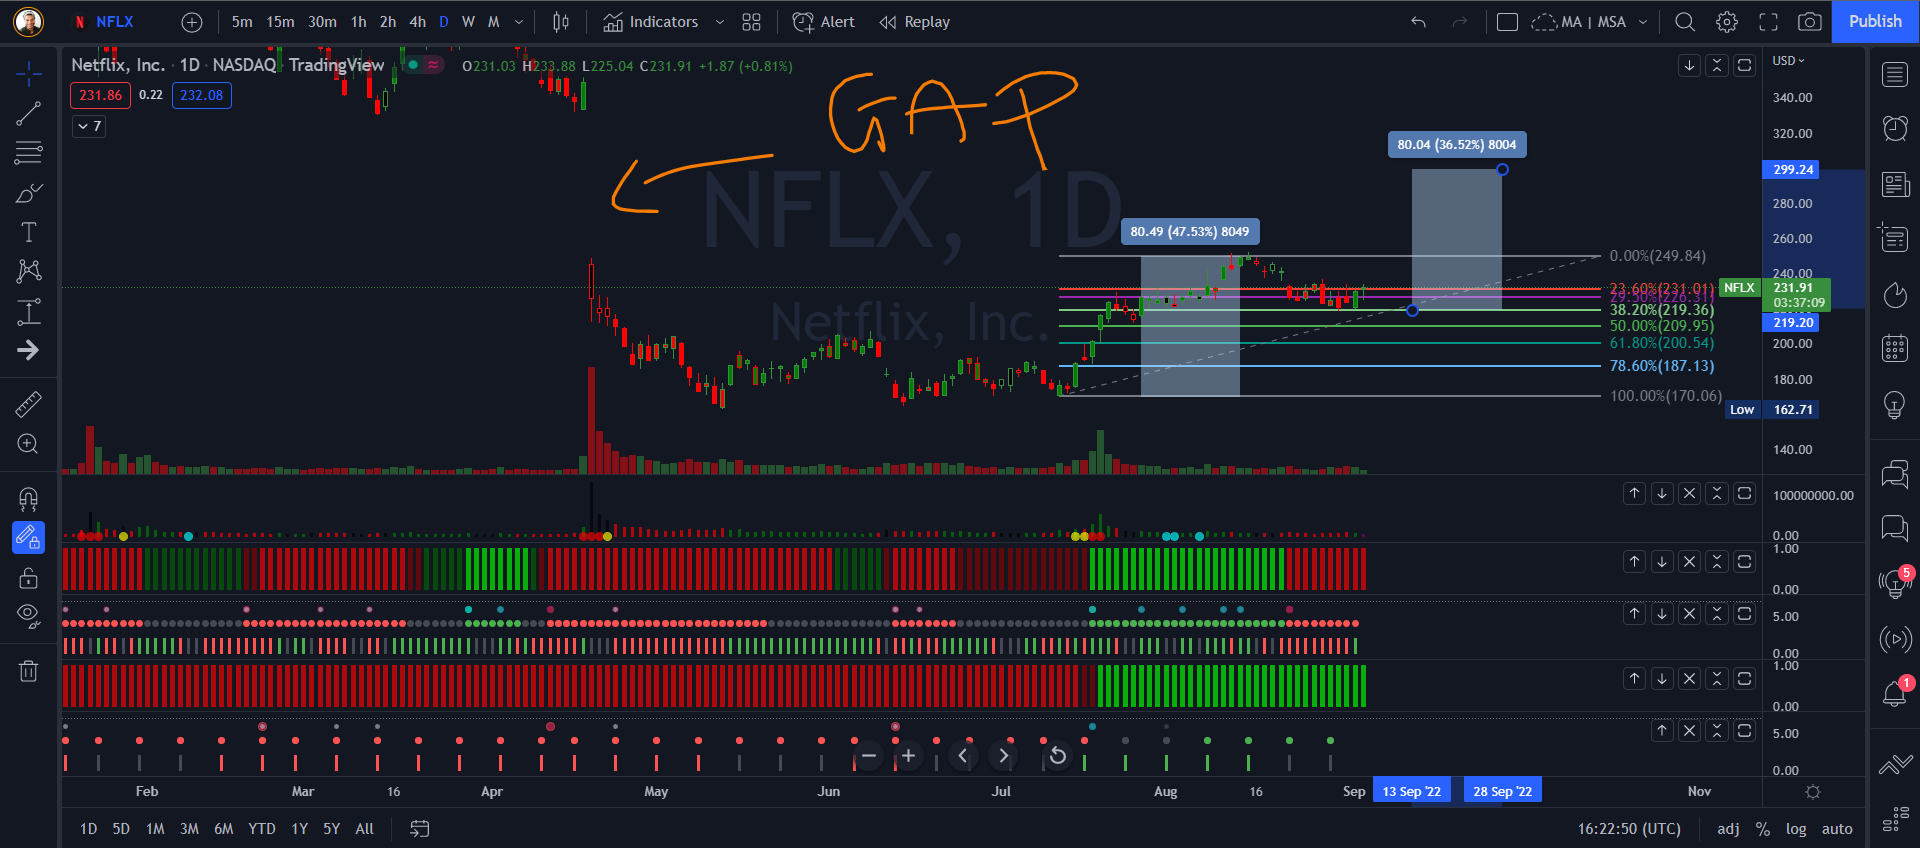Open the 16:22:50 (UTC) timezone menu
This screenshot has height=848, width=1920.
[1629, 829]
